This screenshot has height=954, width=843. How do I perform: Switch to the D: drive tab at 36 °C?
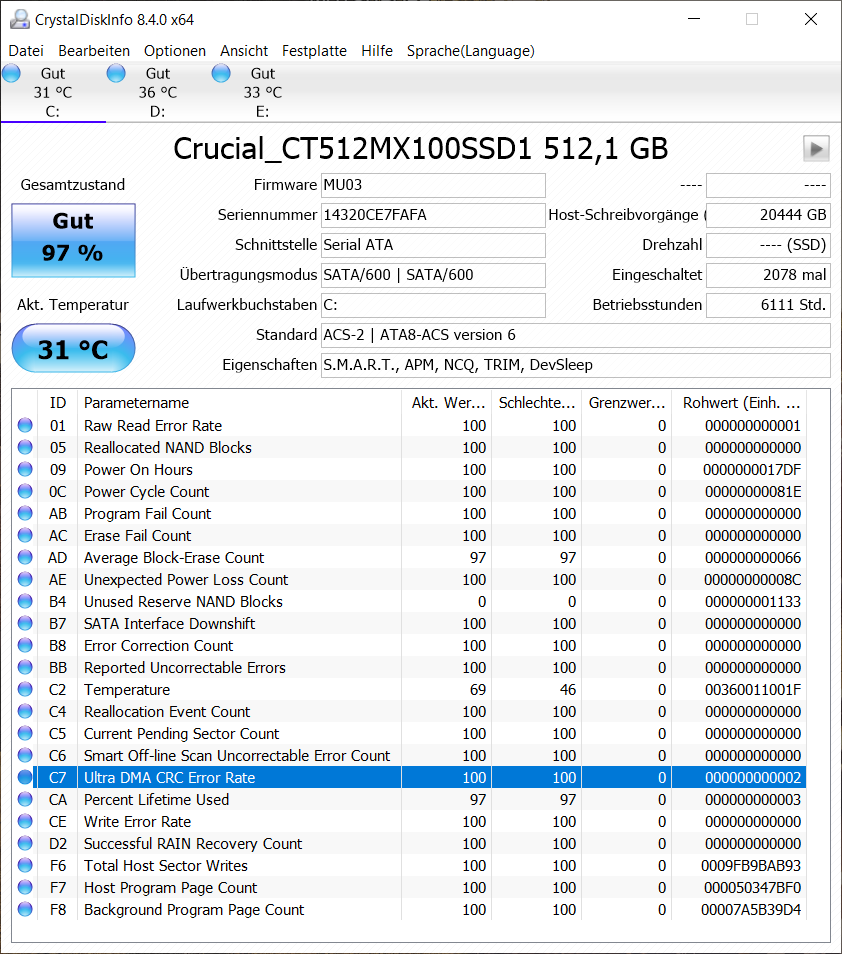pyautogui.click(x=158, y=92)
